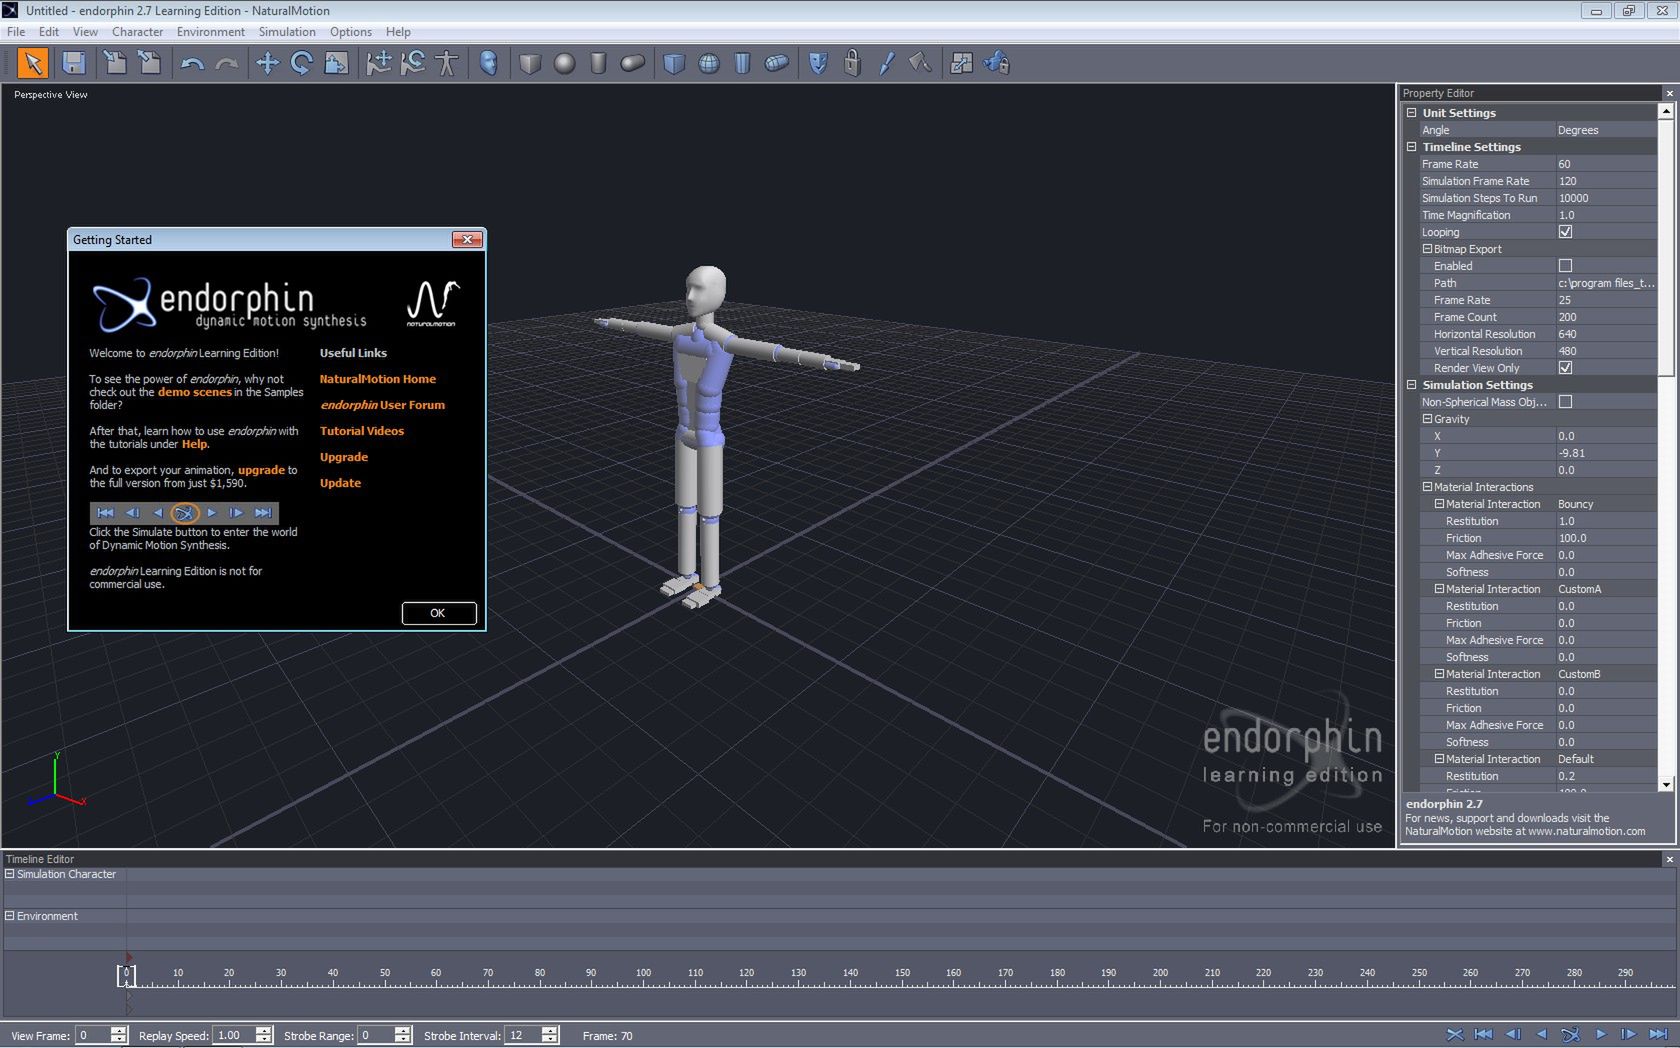Click OK in the Getting Started dialog

(439, 613)
